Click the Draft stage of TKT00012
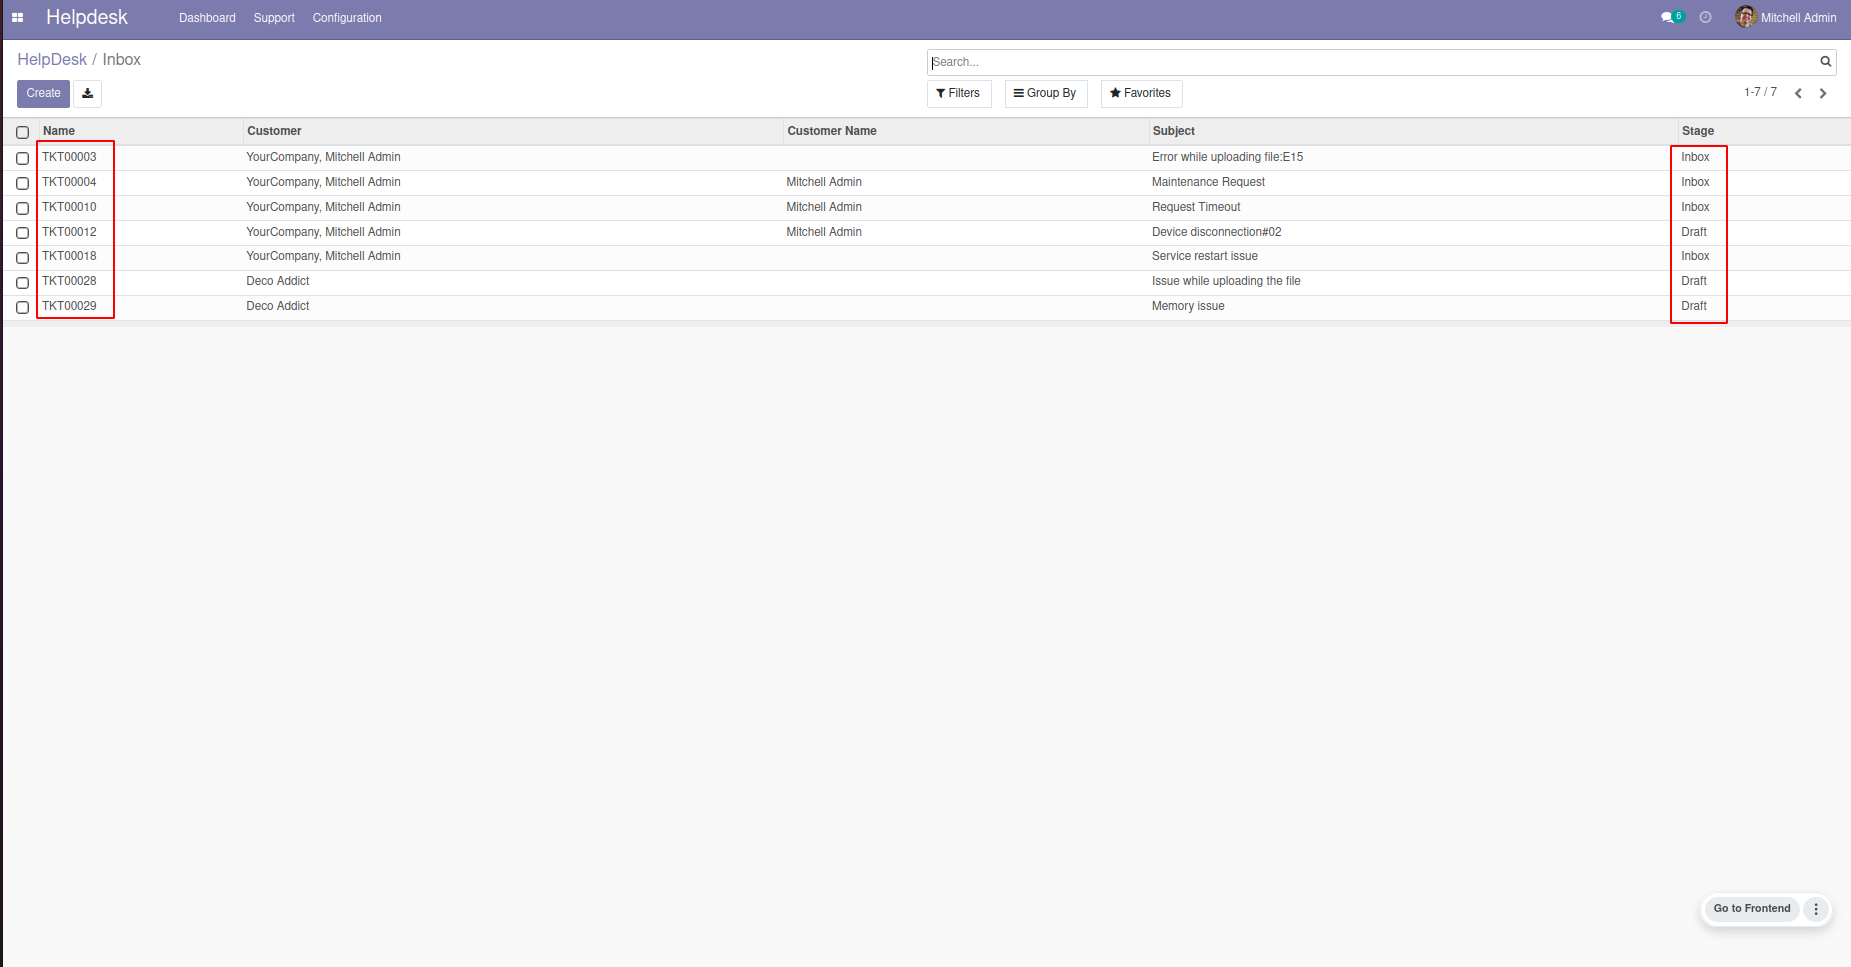 [1694, 232]
